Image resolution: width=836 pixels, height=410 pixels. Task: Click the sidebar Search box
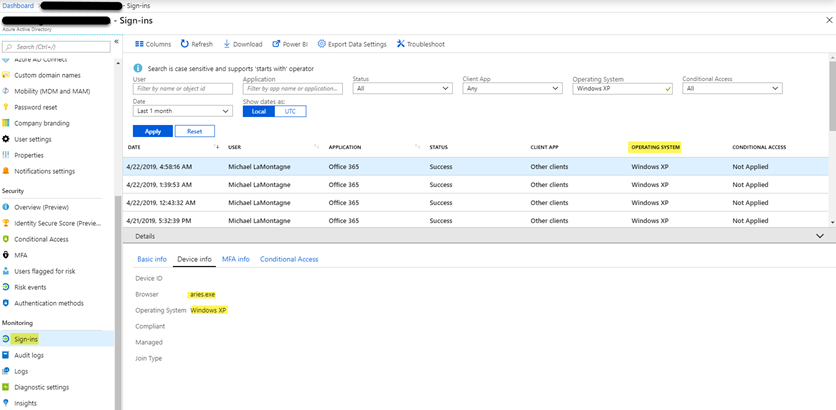pos(57,47)
